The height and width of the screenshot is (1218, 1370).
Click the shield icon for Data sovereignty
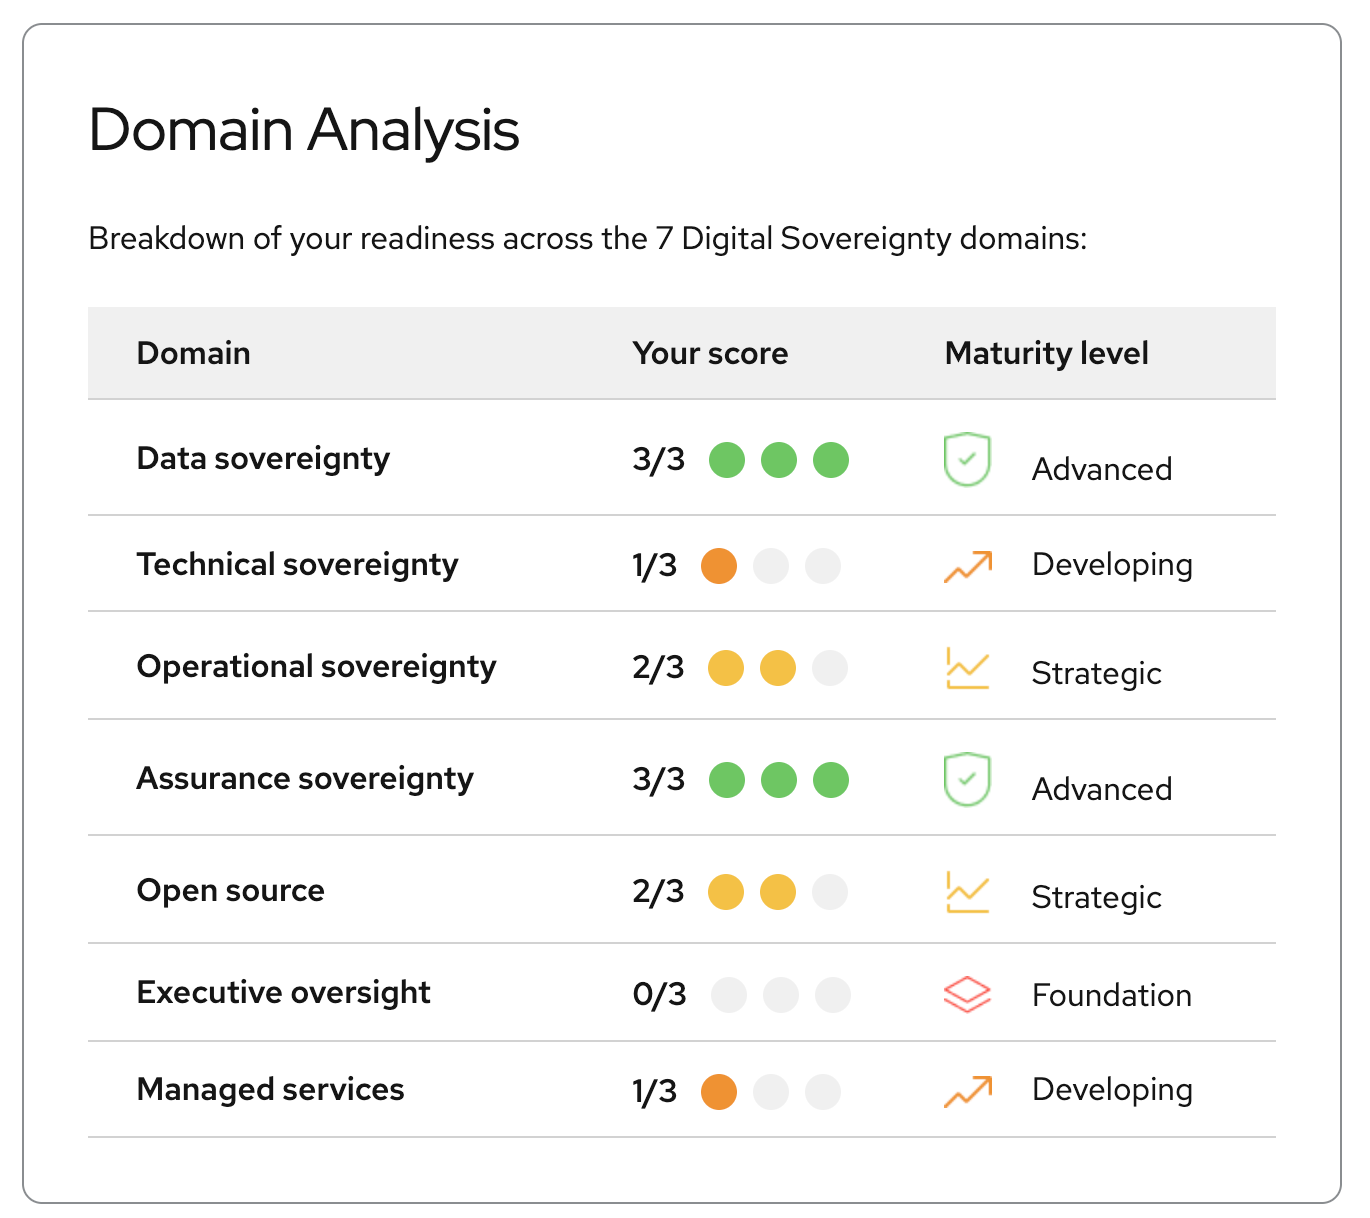(x=966, y=460)
